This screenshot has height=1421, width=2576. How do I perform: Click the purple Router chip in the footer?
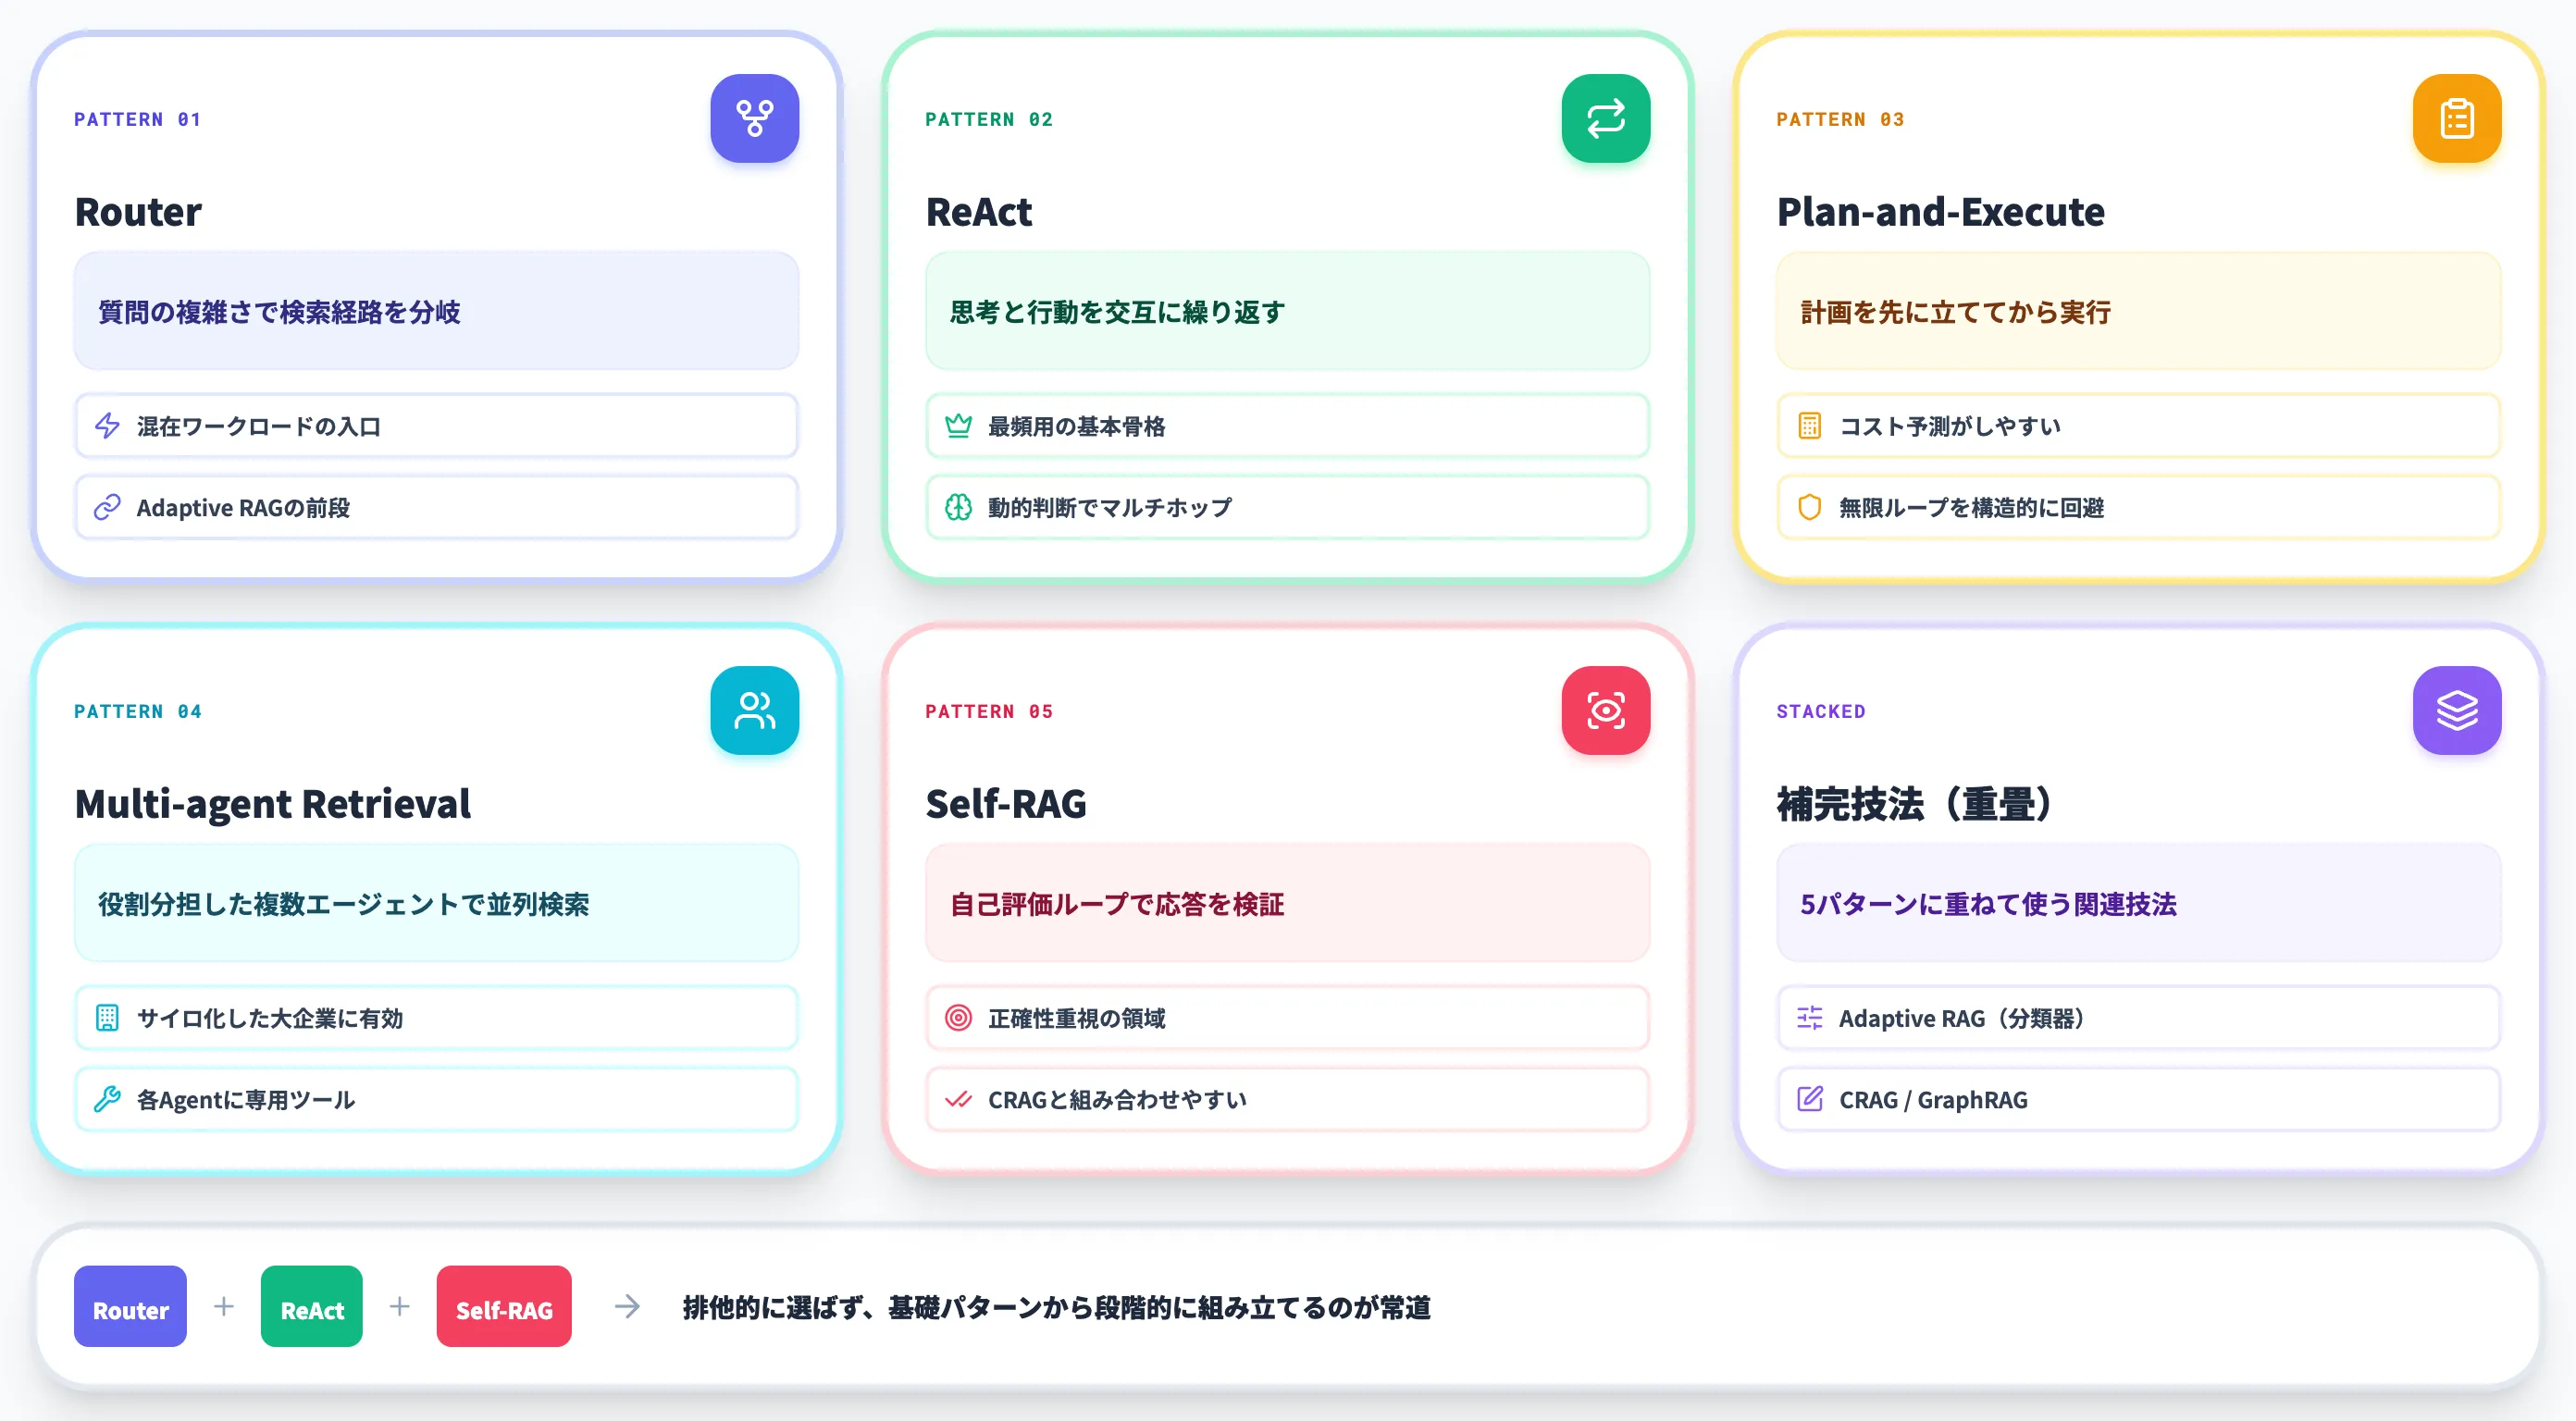click(130, 1306)
